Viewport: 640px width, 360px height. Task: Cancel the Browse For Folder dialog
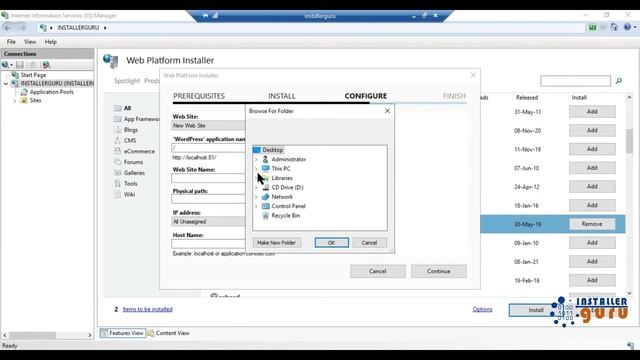369,242
